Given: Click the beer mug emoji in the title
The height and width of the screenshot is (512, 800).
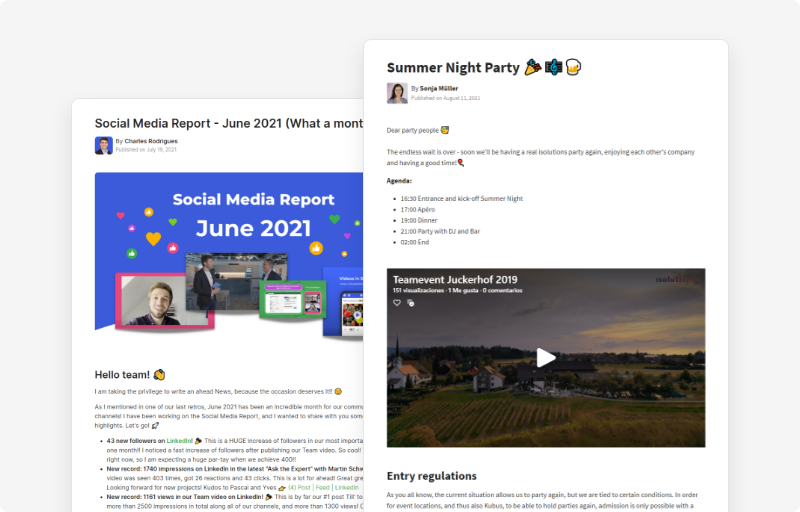Looking at the screenshot, I should click(x=573, y=67).
